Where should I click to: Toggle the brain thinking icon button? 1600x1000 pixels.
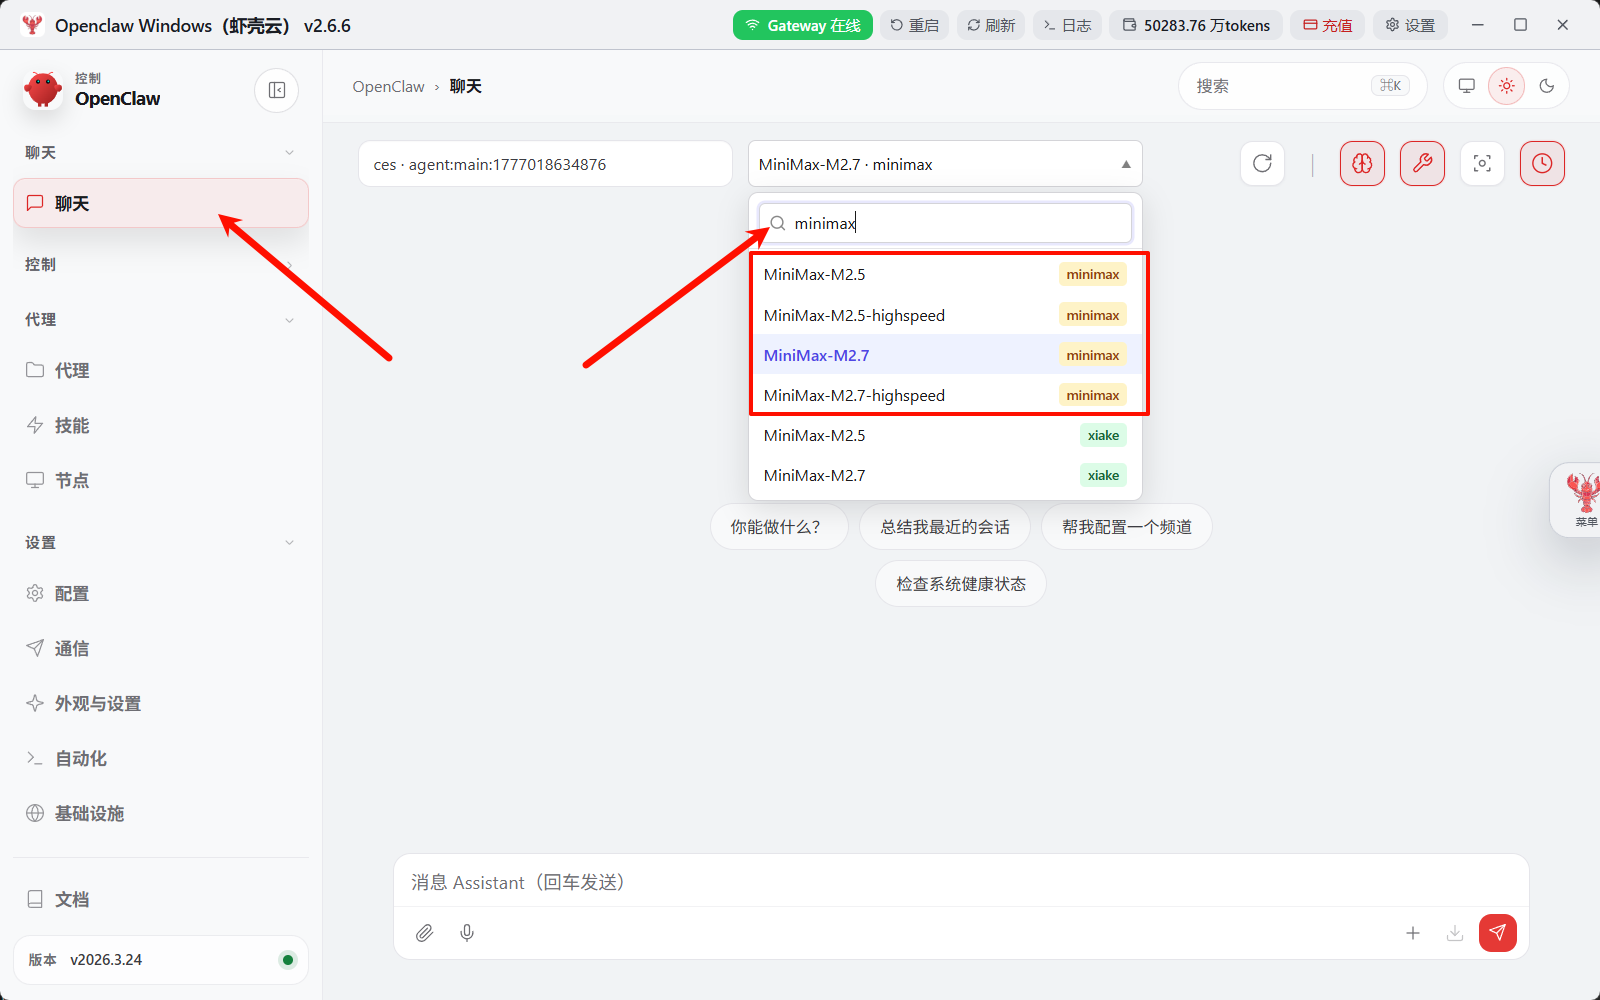(x=1362, y=164)
